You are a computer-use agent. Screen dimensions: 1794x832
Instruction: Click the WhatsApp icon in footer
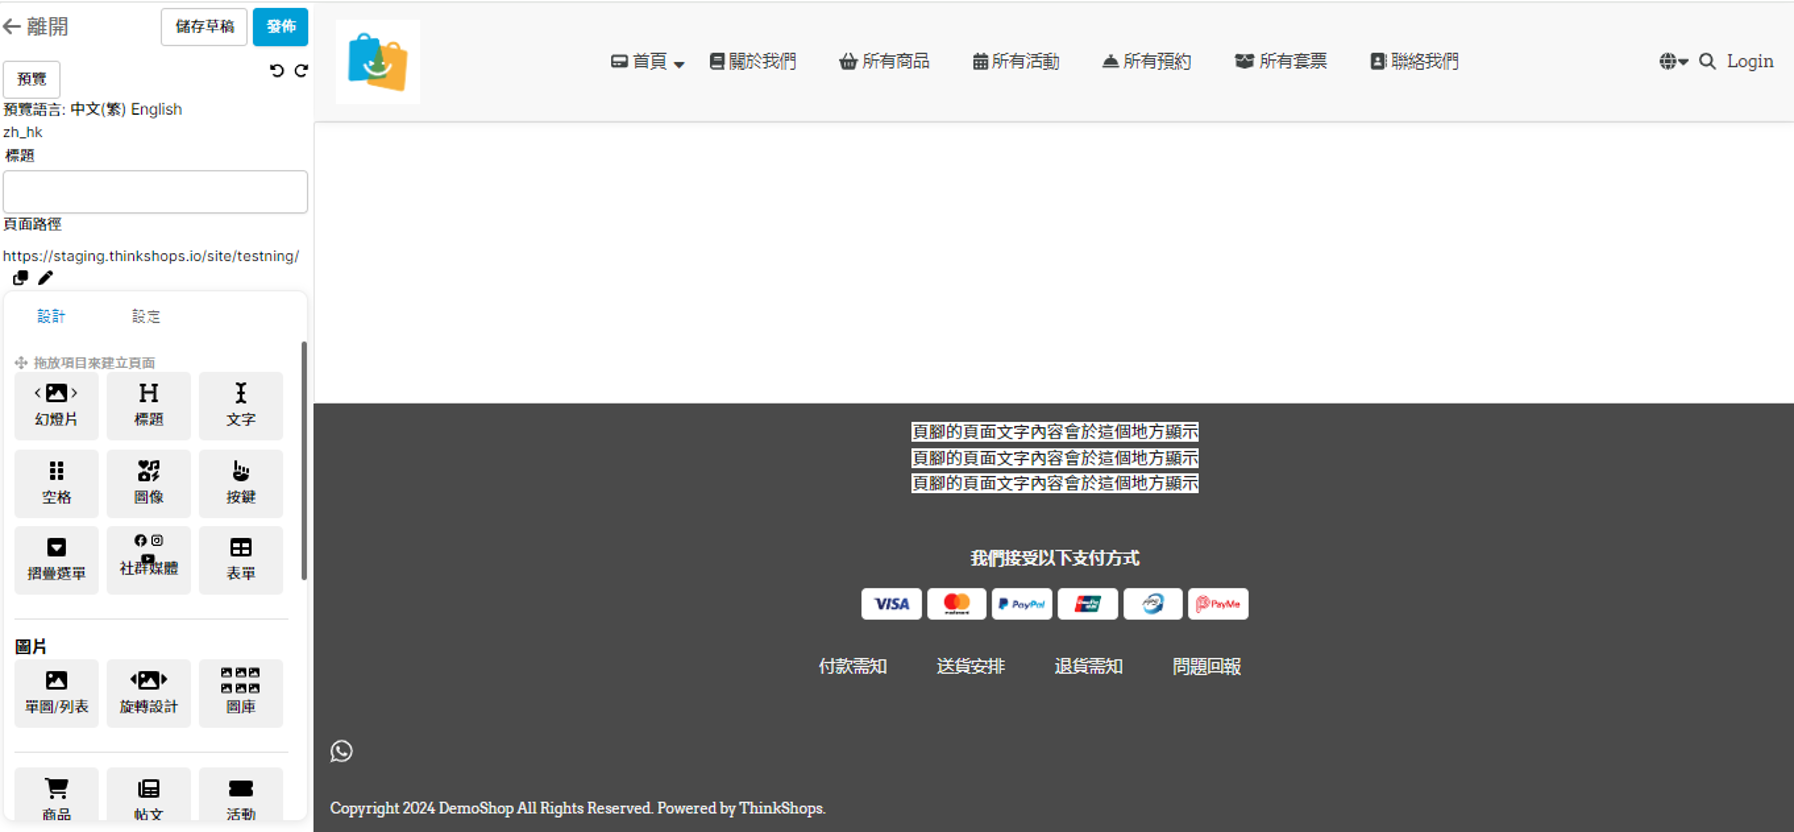[341, 751]
